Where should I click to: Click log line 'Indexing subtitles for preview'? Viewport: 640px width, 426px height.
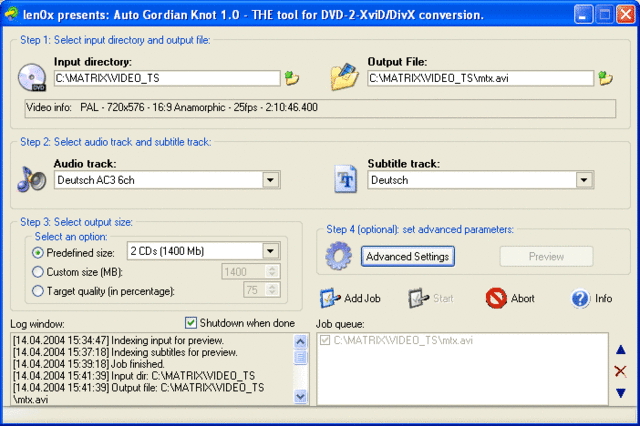click(x=125, y=352)
